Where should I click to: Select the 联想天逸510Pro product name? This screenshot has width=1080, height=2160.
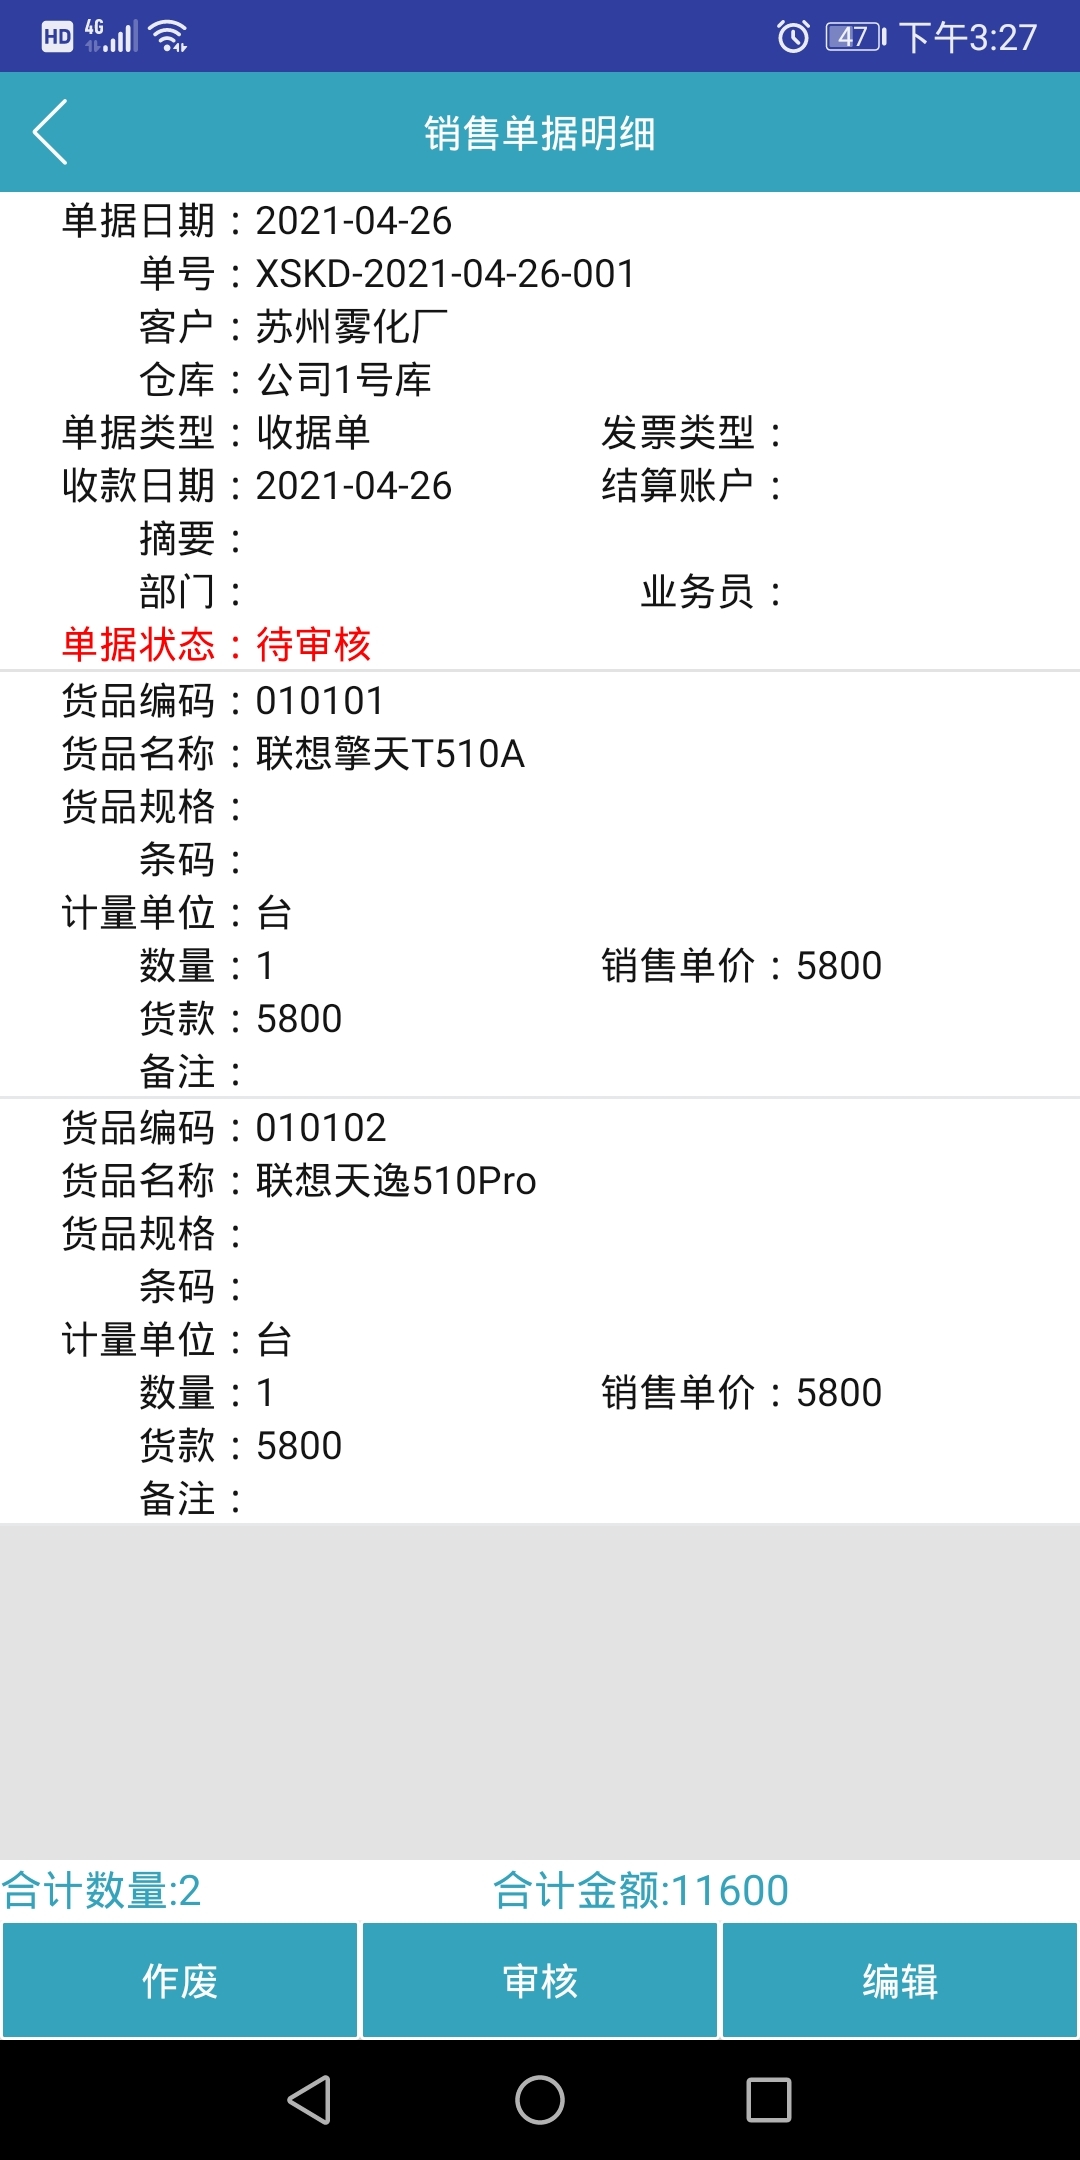(x=396, y=1181)
